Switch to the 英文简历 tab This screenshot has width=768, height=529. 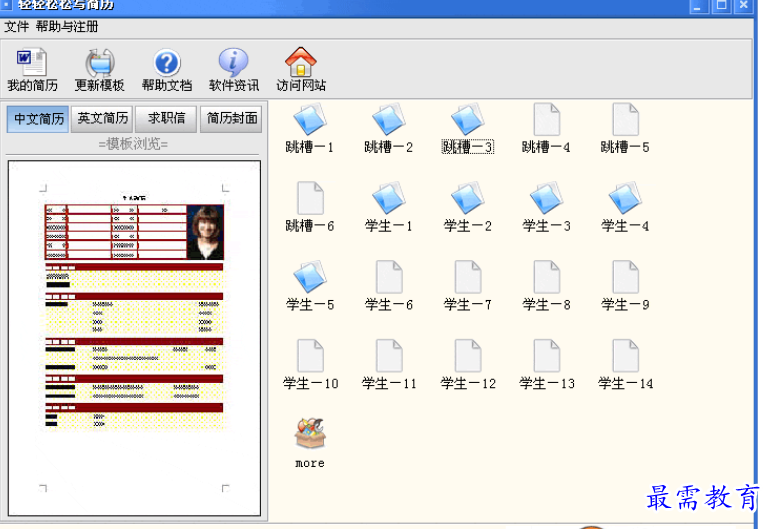(x=102, y=119)
